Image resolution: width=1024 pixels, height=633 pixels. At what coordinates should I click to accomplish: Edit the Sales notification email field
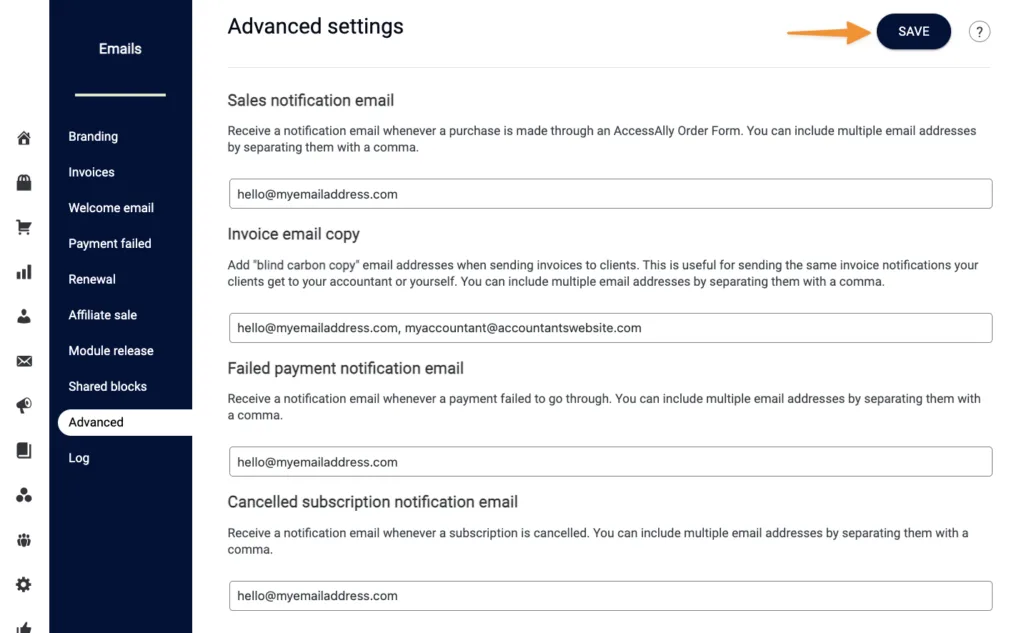(610, 193)
